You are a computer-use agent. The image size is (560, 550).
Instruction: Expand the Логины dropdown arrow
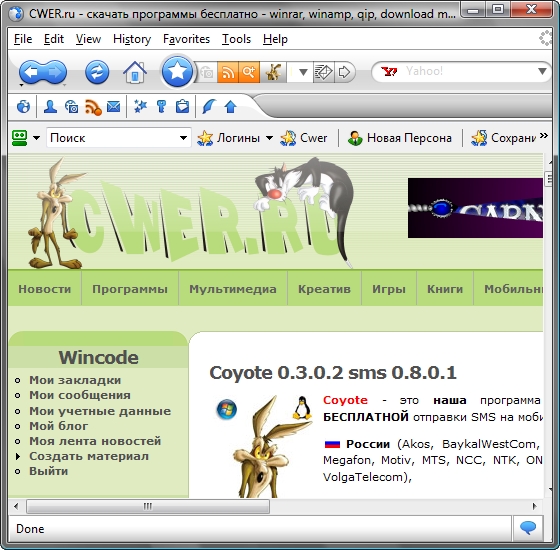tap(270, 138)
